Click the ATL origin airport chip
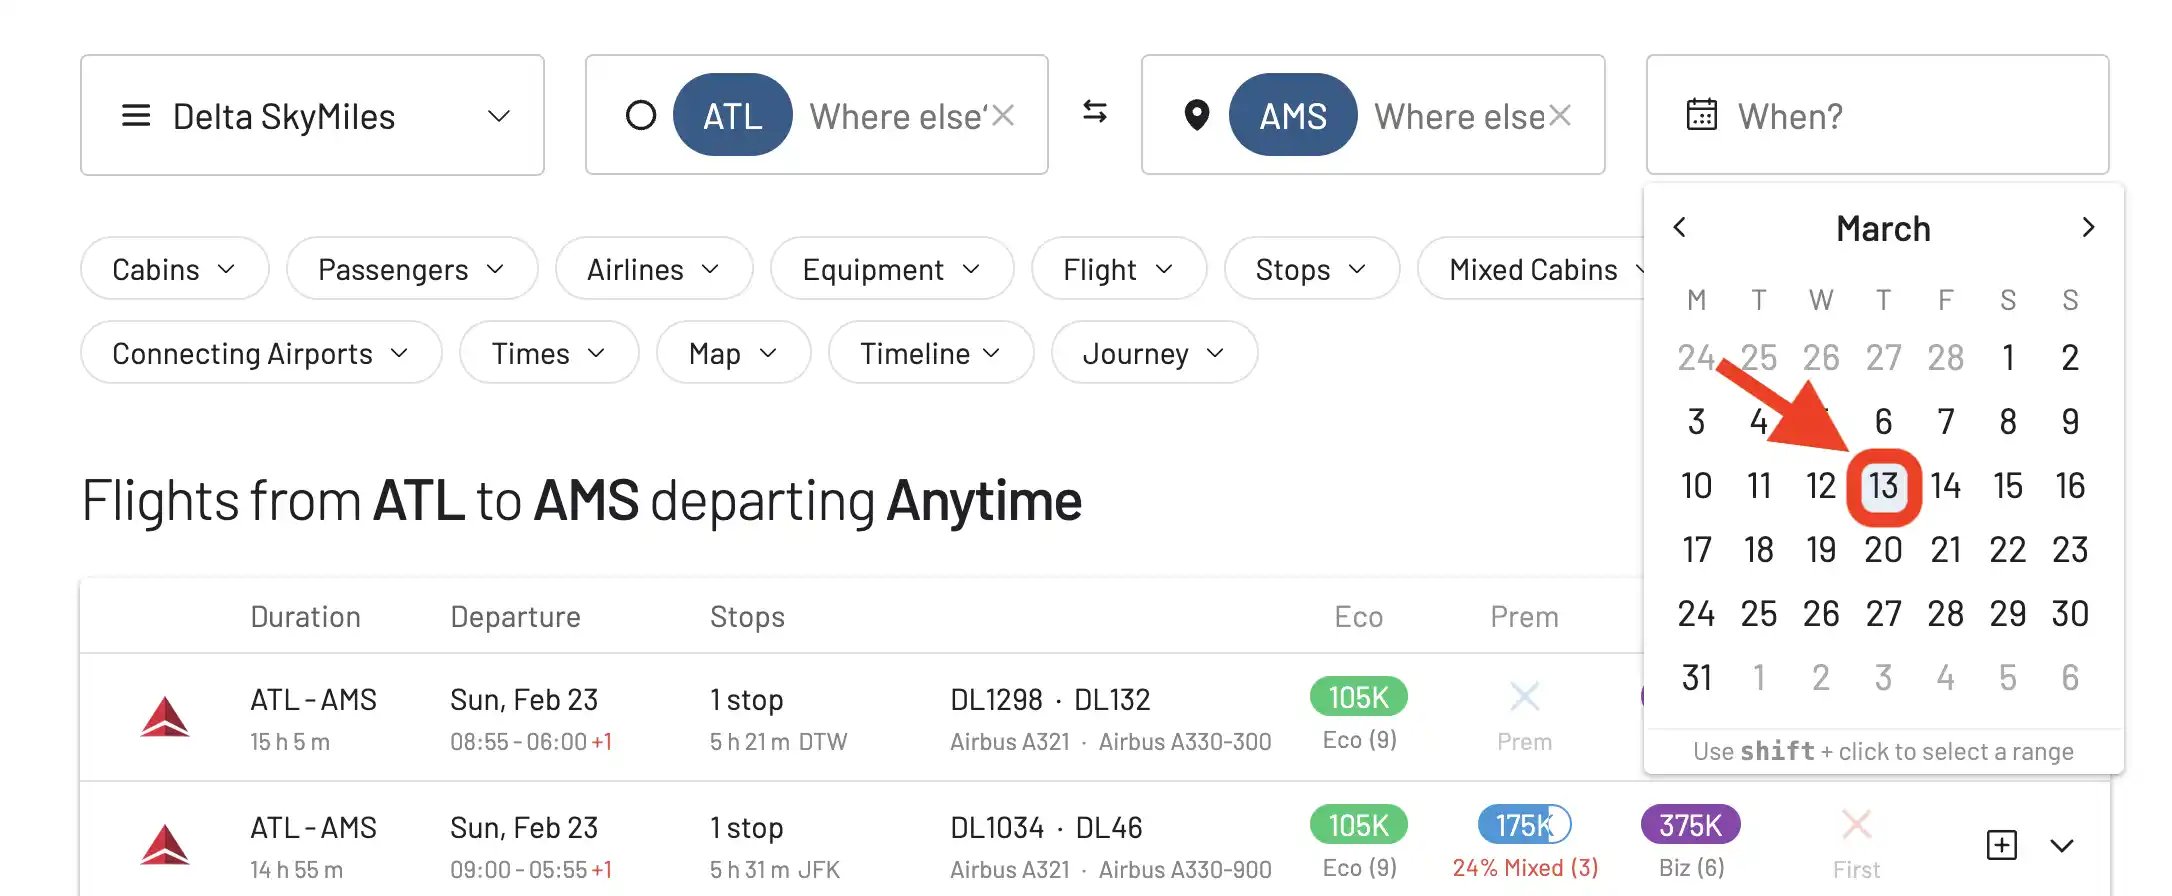This screenshot has height=896, width=2172. pos(733,115)
